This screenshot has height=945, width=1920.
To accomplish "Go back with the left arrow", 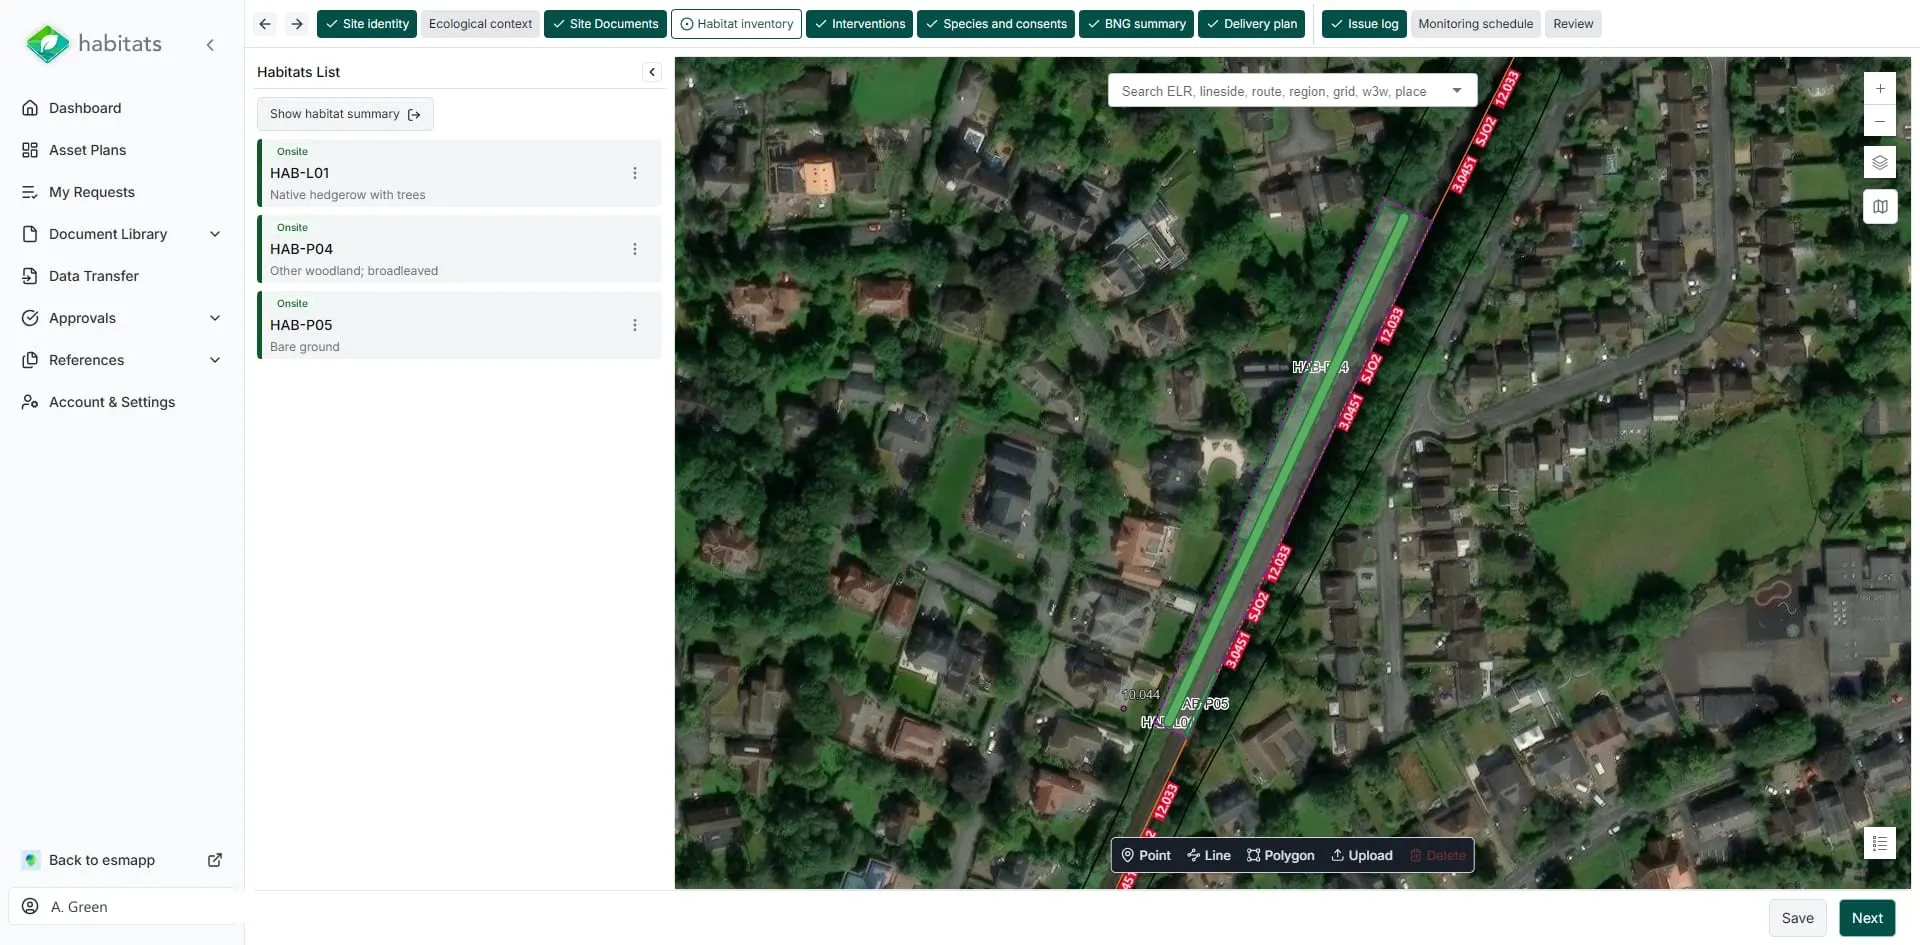I will pos(265,24).
